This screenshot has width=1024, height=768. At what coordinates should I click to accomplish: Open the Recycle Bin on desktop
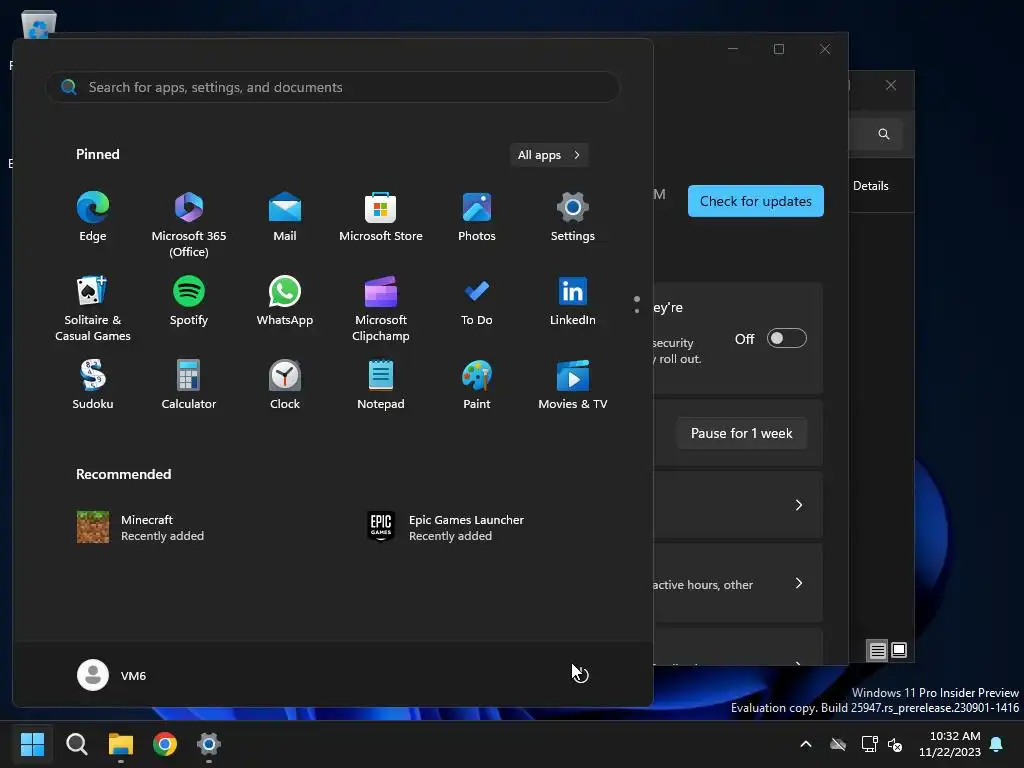[x=39, y=26]
